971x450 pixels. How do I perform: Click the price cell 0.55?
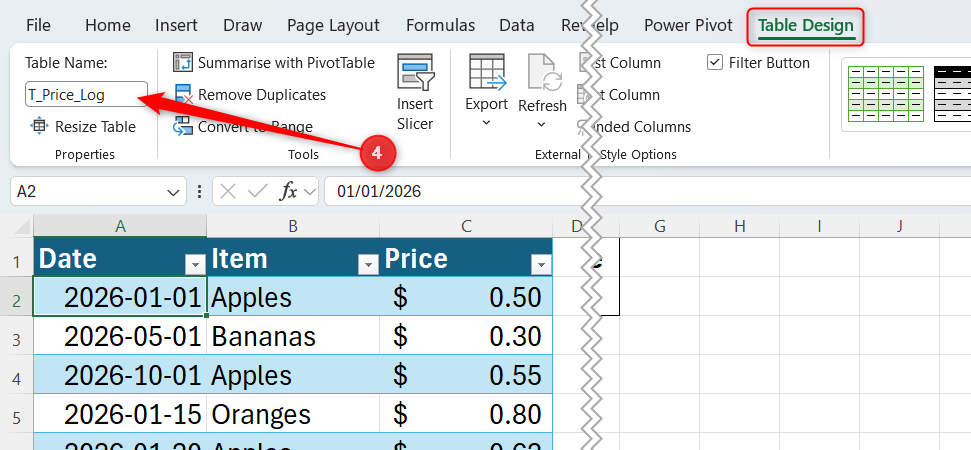click(466, 375)
